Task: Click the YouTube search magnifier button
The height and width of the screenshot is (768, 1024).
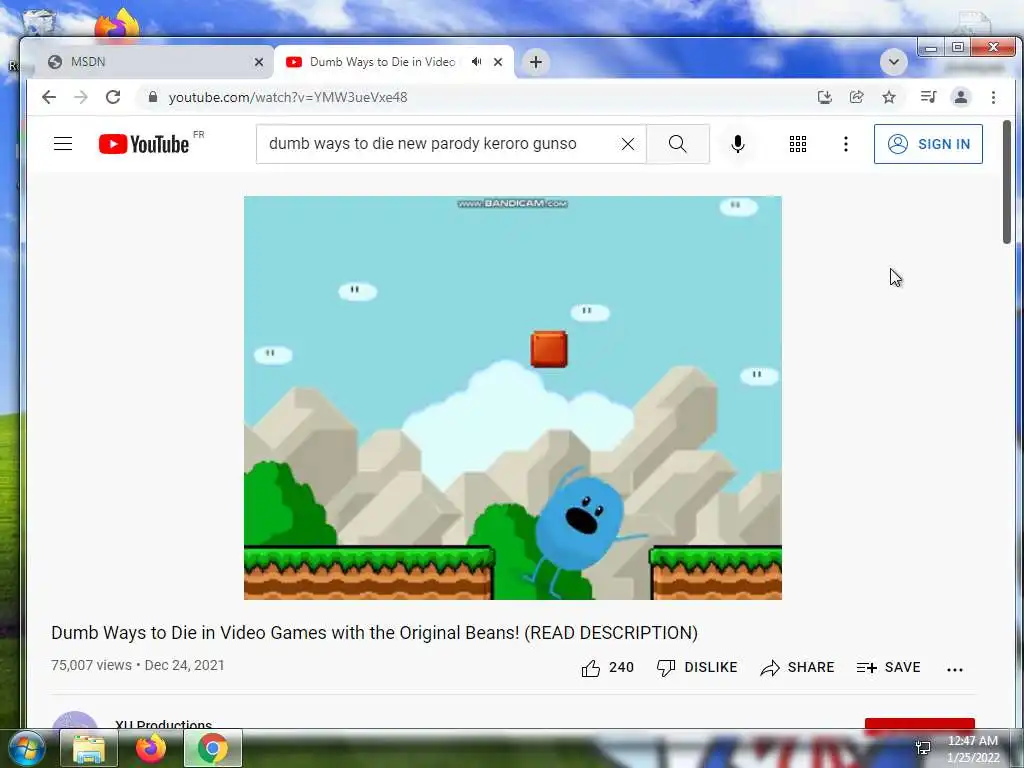Action: (678, 144)
